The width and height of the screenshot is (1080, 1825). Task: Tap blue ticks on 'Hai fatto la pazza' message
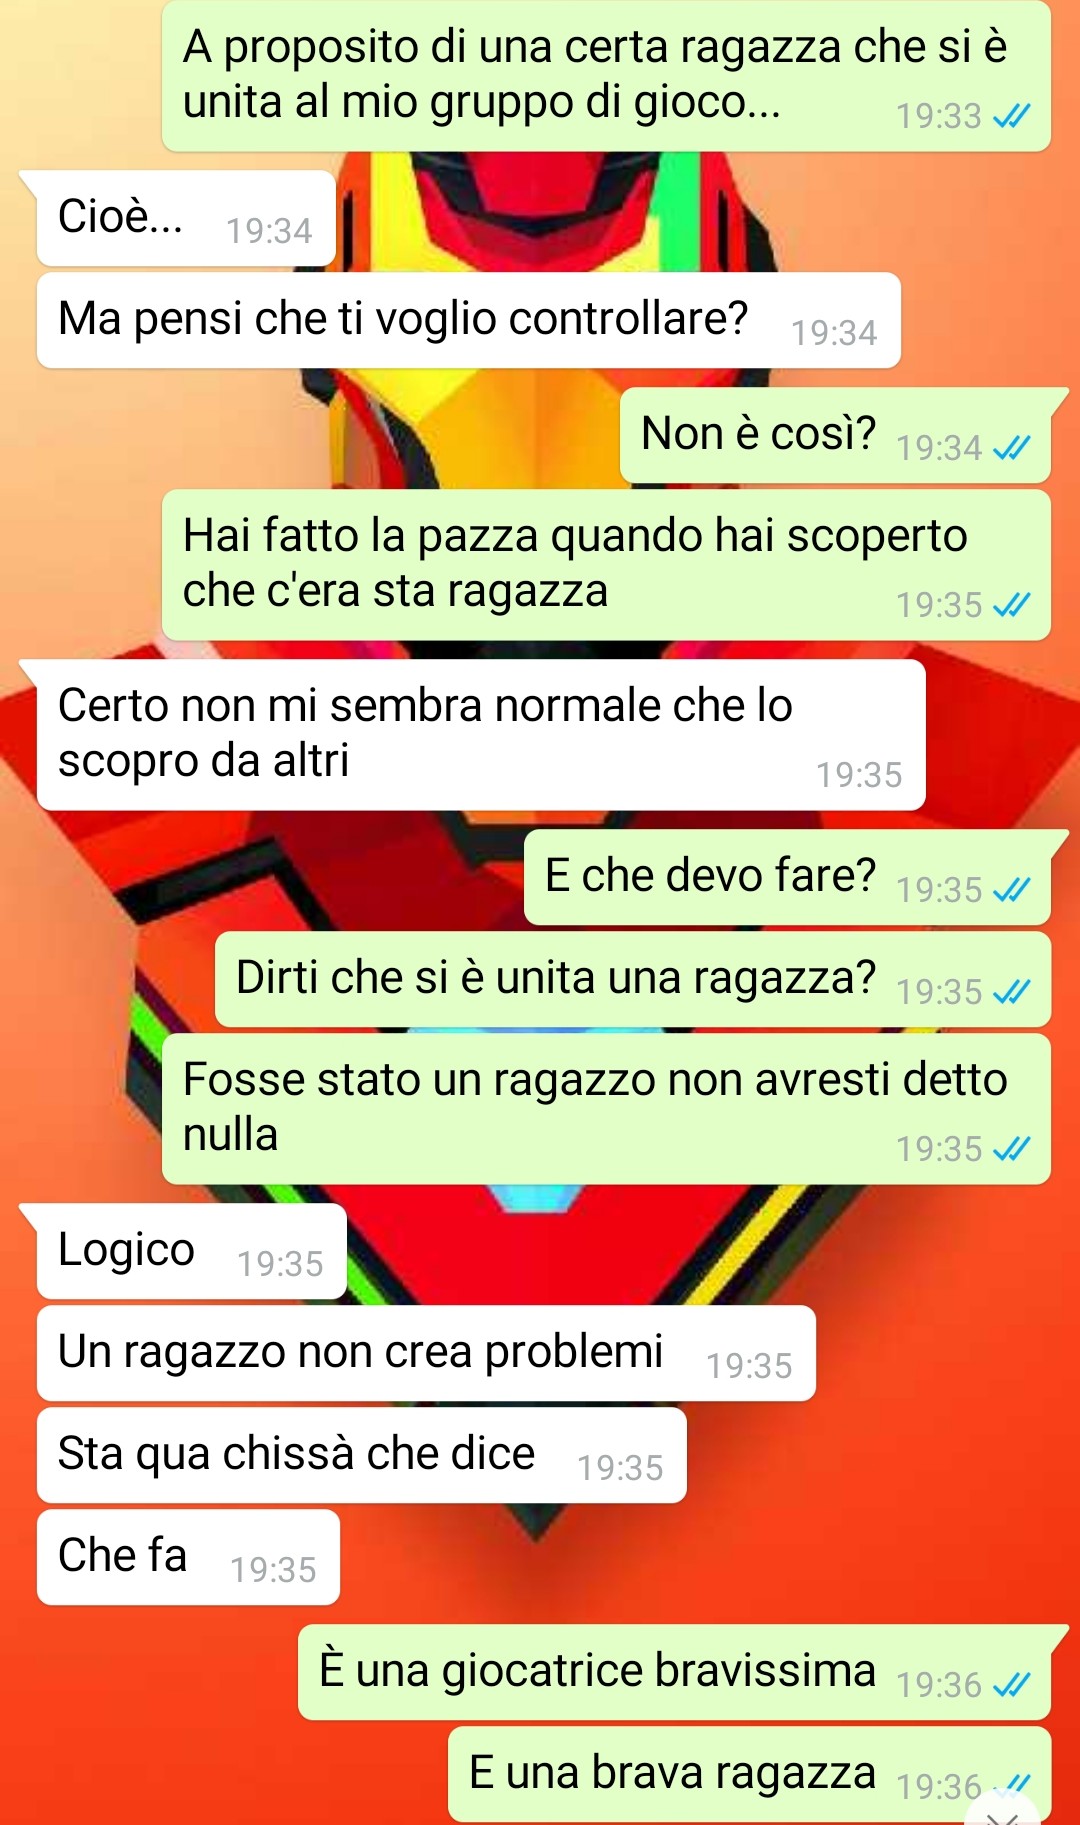pos(1011,605)
